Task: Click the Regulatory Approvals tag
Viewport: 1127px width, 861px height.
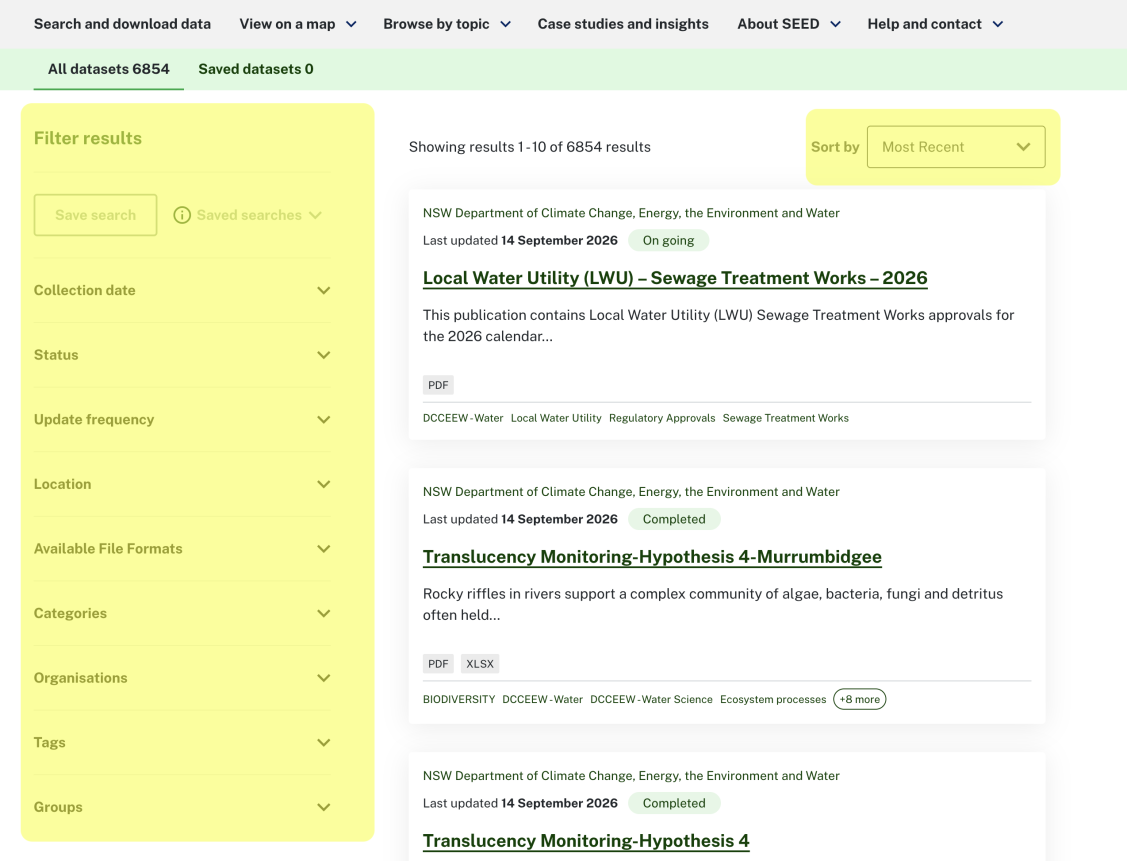Action: (662, 418)
